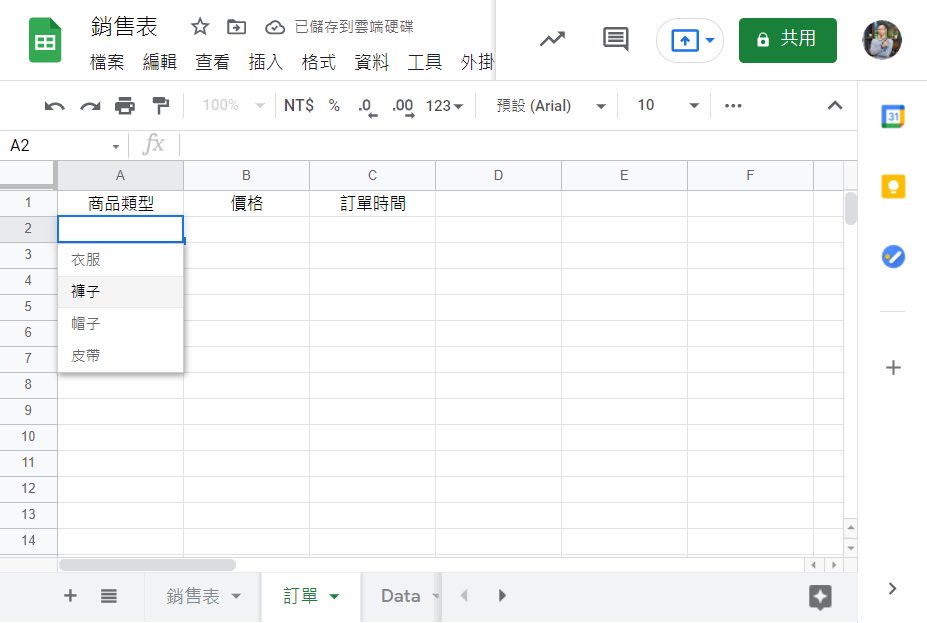Open Google Tasks side panel icon

[x=893, y=257]
